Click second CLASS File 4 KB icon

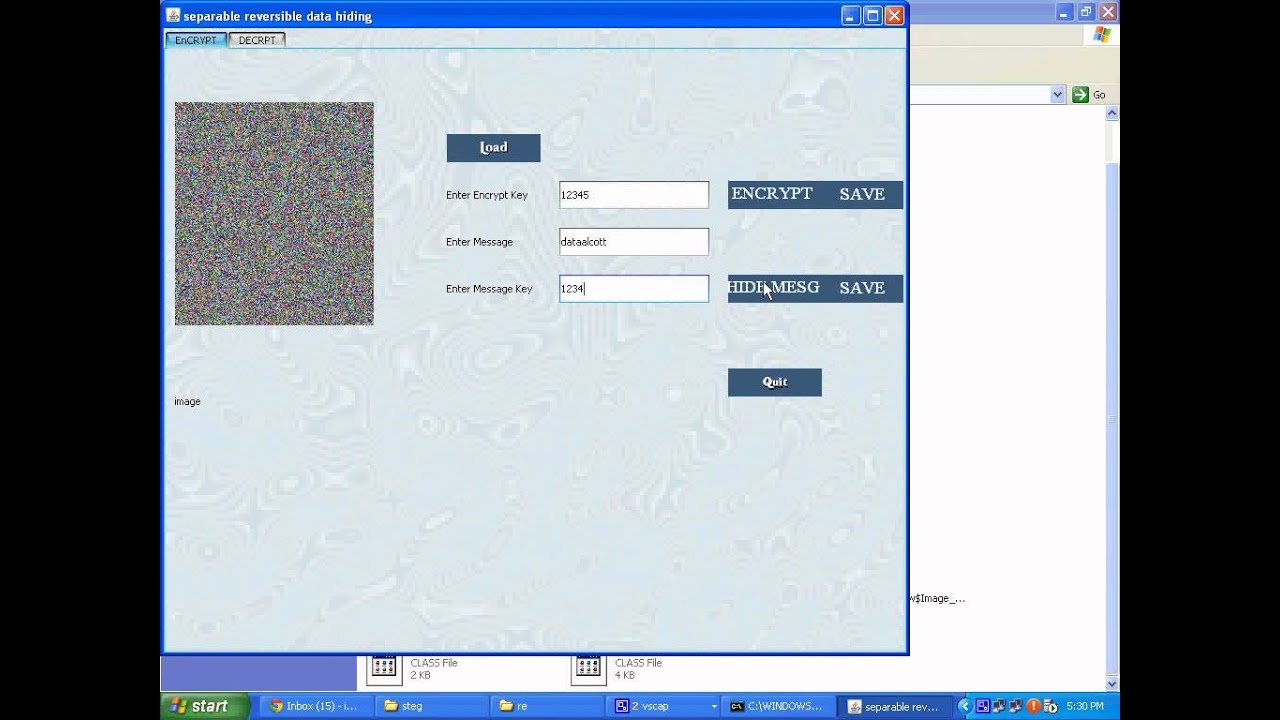pyautogui.click(x=588, y=668)
